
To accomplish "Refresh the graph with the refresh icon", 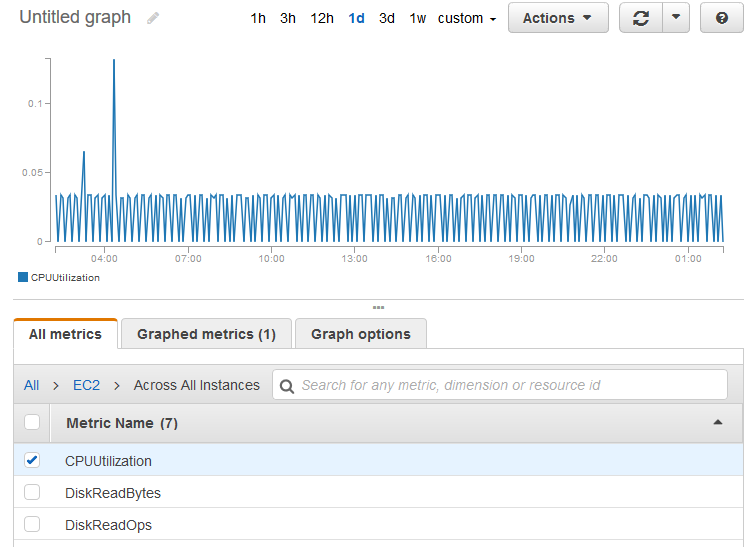I will pyautogui.click(x=640, y=18).
